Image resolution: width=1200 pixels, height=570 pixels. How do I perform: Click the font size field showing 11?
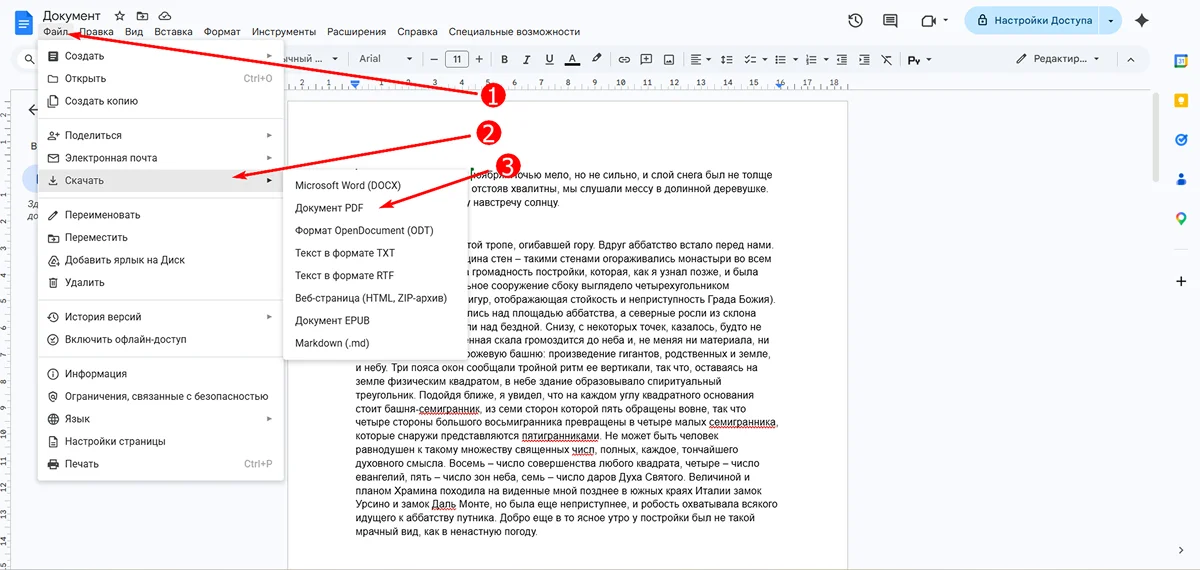tap(457, 59)
